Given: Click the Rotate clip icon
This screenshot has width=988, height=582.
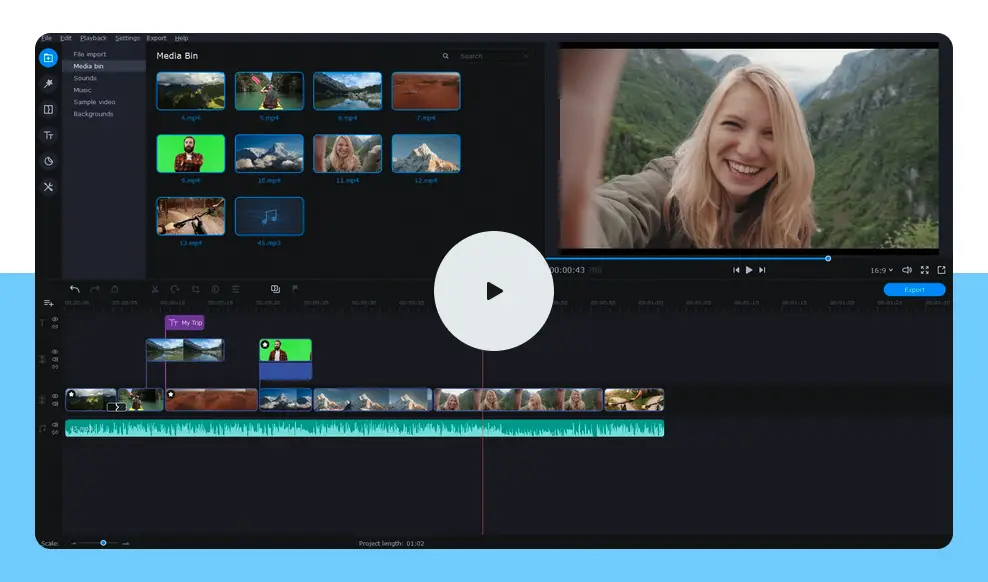Looking at the screenshot, I should (175, 289).
